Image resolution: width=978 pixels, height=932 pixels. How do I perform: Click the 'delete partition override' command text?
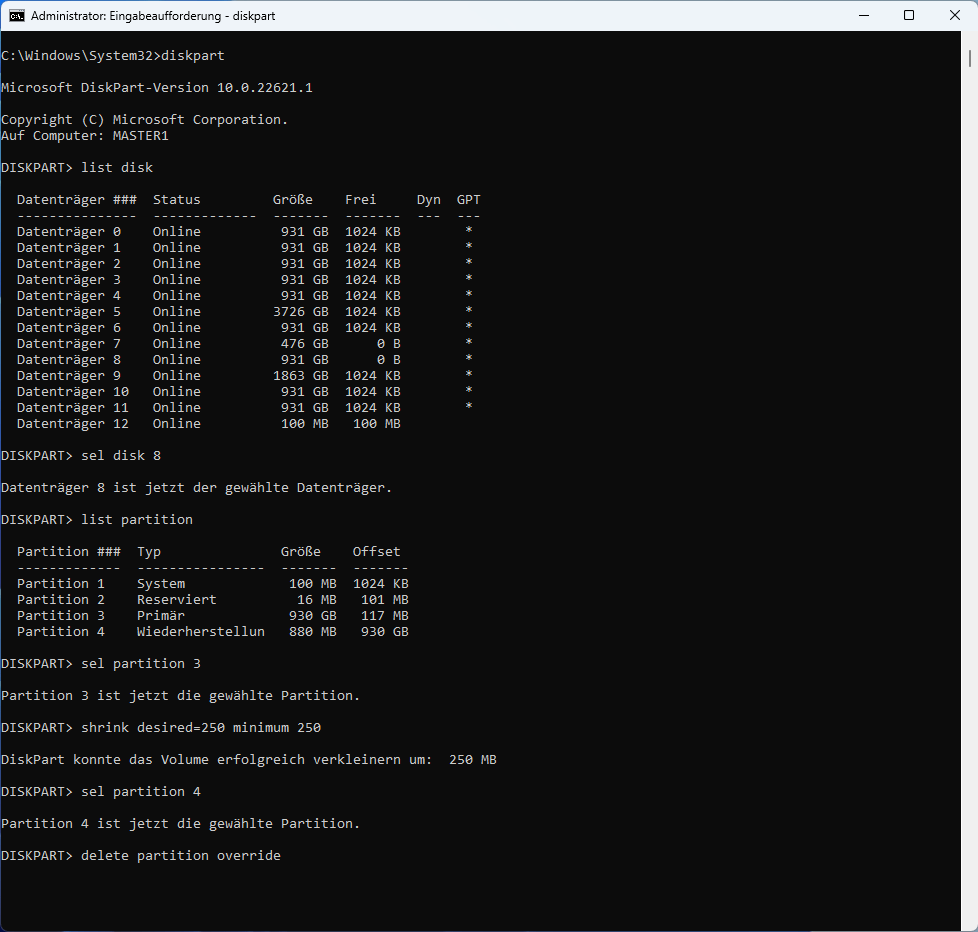coord(180,856)
